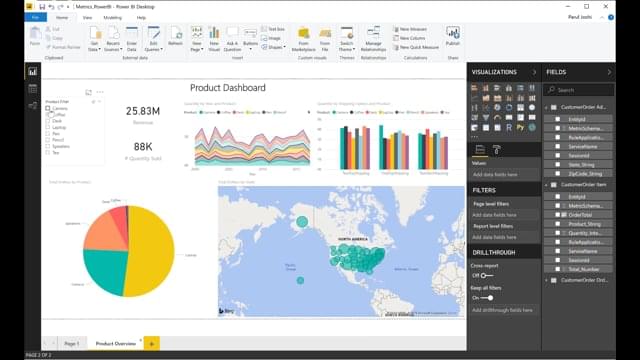Select the R script visual icon
Screen dimensions: 640x360
[509, 127]
